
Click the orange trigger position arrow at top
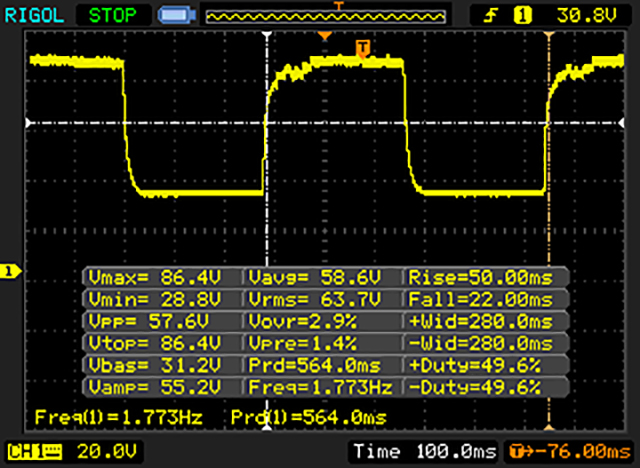324,36
